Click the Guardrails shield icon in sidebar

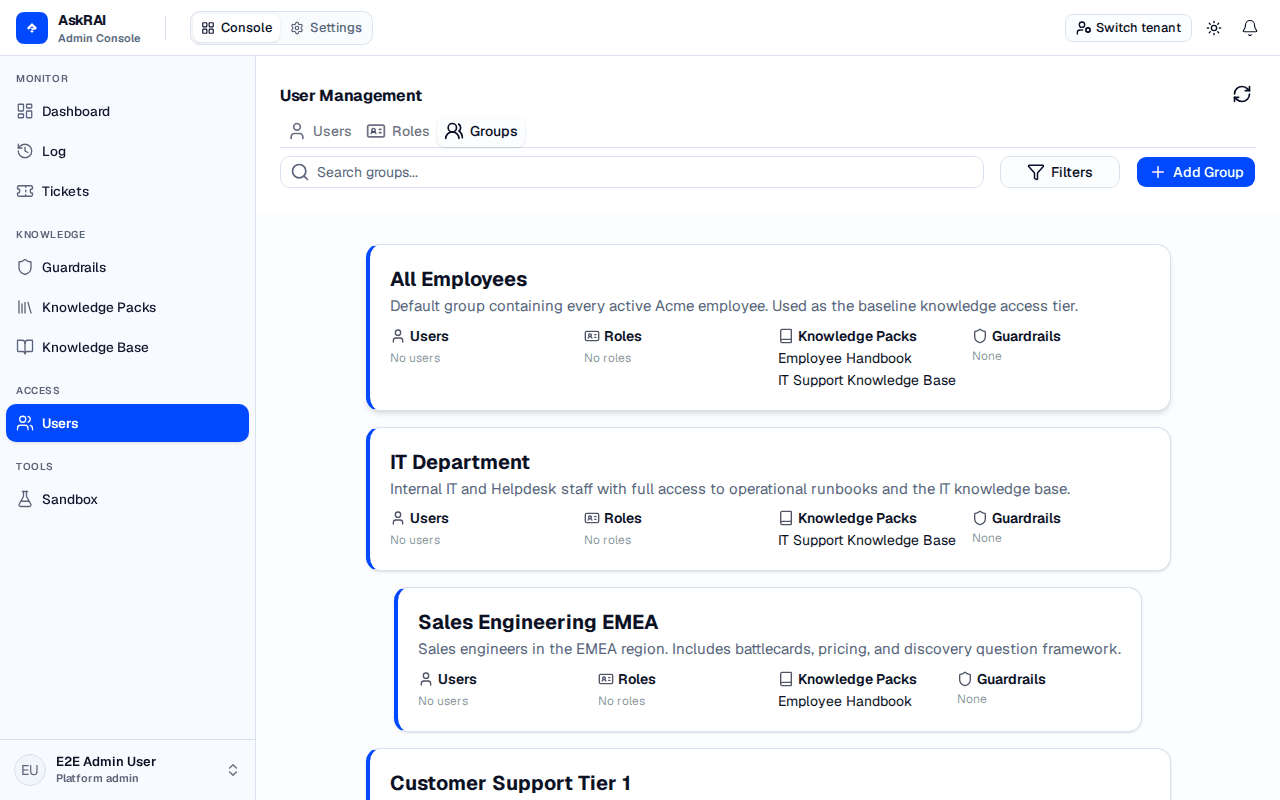coord(25,267)
